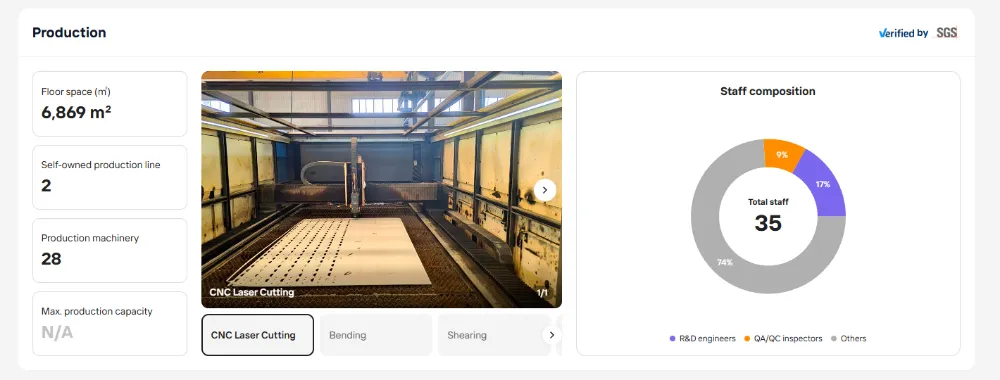
Task: Click the 'CNC Laser Cutting' photo caption
Action: pos(252,292)
